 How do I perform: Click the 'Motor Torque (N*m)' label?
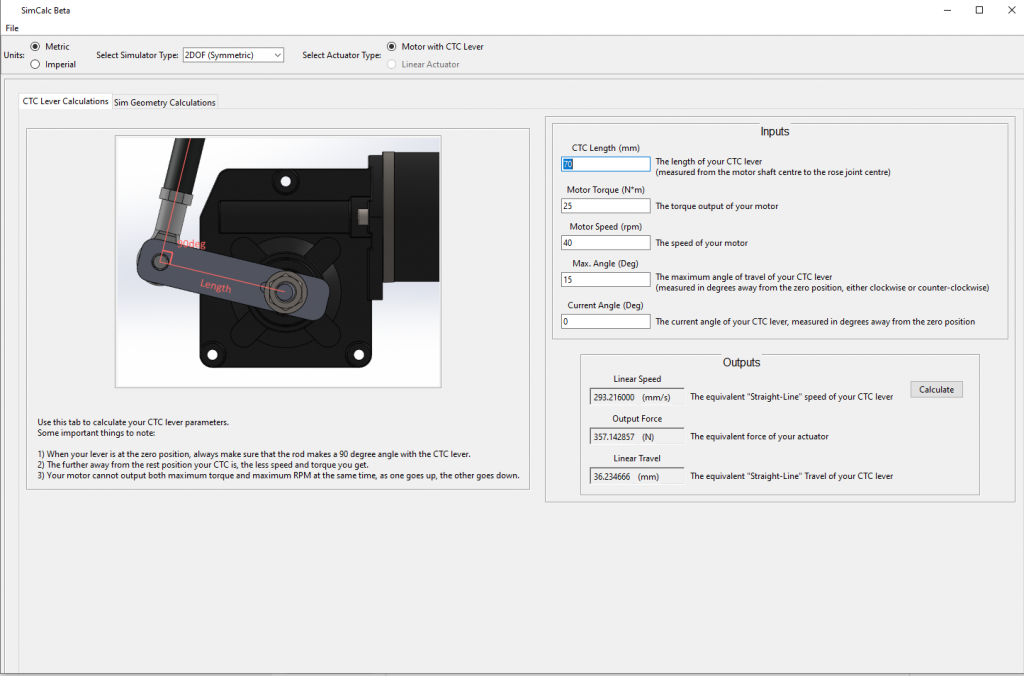pyautogui.click(x=605, y=189)
